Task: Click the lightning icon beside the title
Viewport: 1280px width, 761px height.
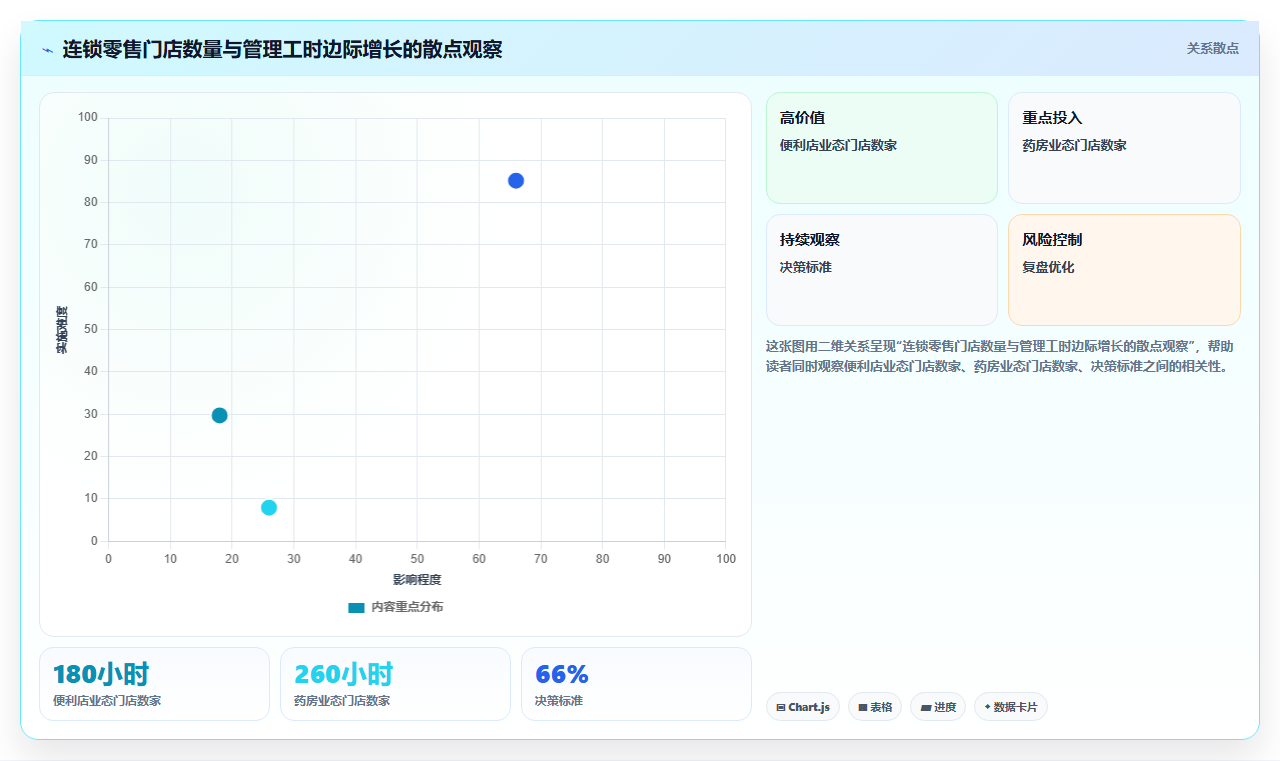Action: pos(47,50)
